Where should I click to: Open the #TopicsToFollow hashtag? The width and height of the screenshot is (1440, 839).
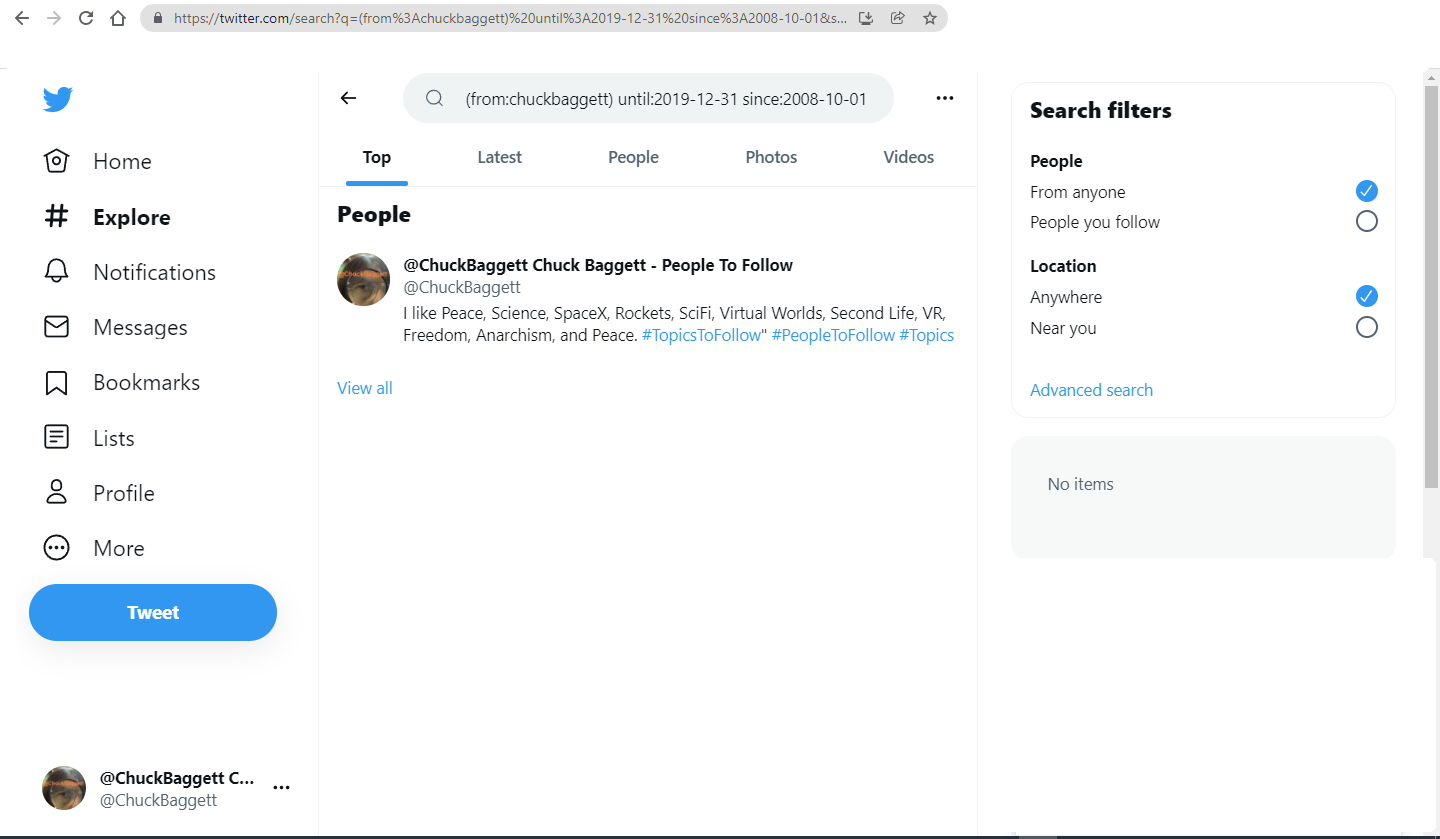click(x=701, y=335)
